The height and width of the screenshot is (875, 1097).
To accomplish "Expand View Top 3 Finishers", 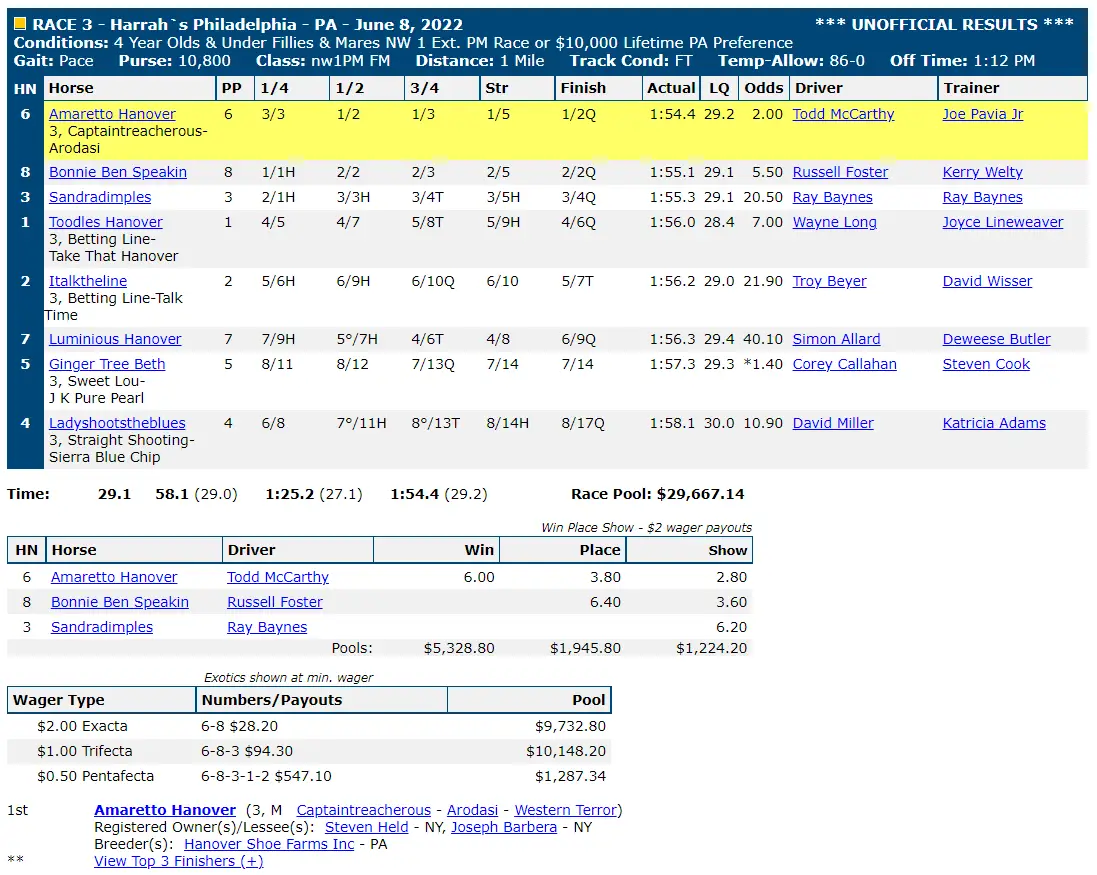I will [x=179, y=862].
